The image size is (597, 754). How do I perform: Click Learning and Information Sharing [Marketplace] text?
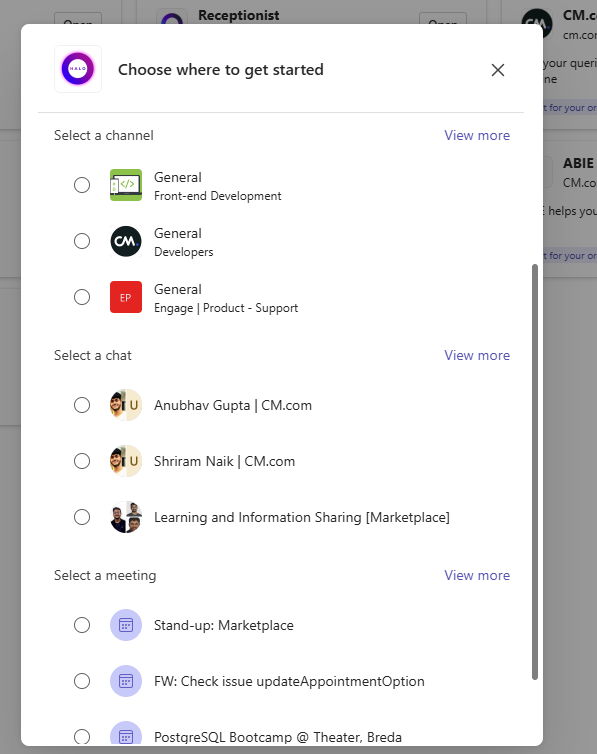[x=302, y=517]
